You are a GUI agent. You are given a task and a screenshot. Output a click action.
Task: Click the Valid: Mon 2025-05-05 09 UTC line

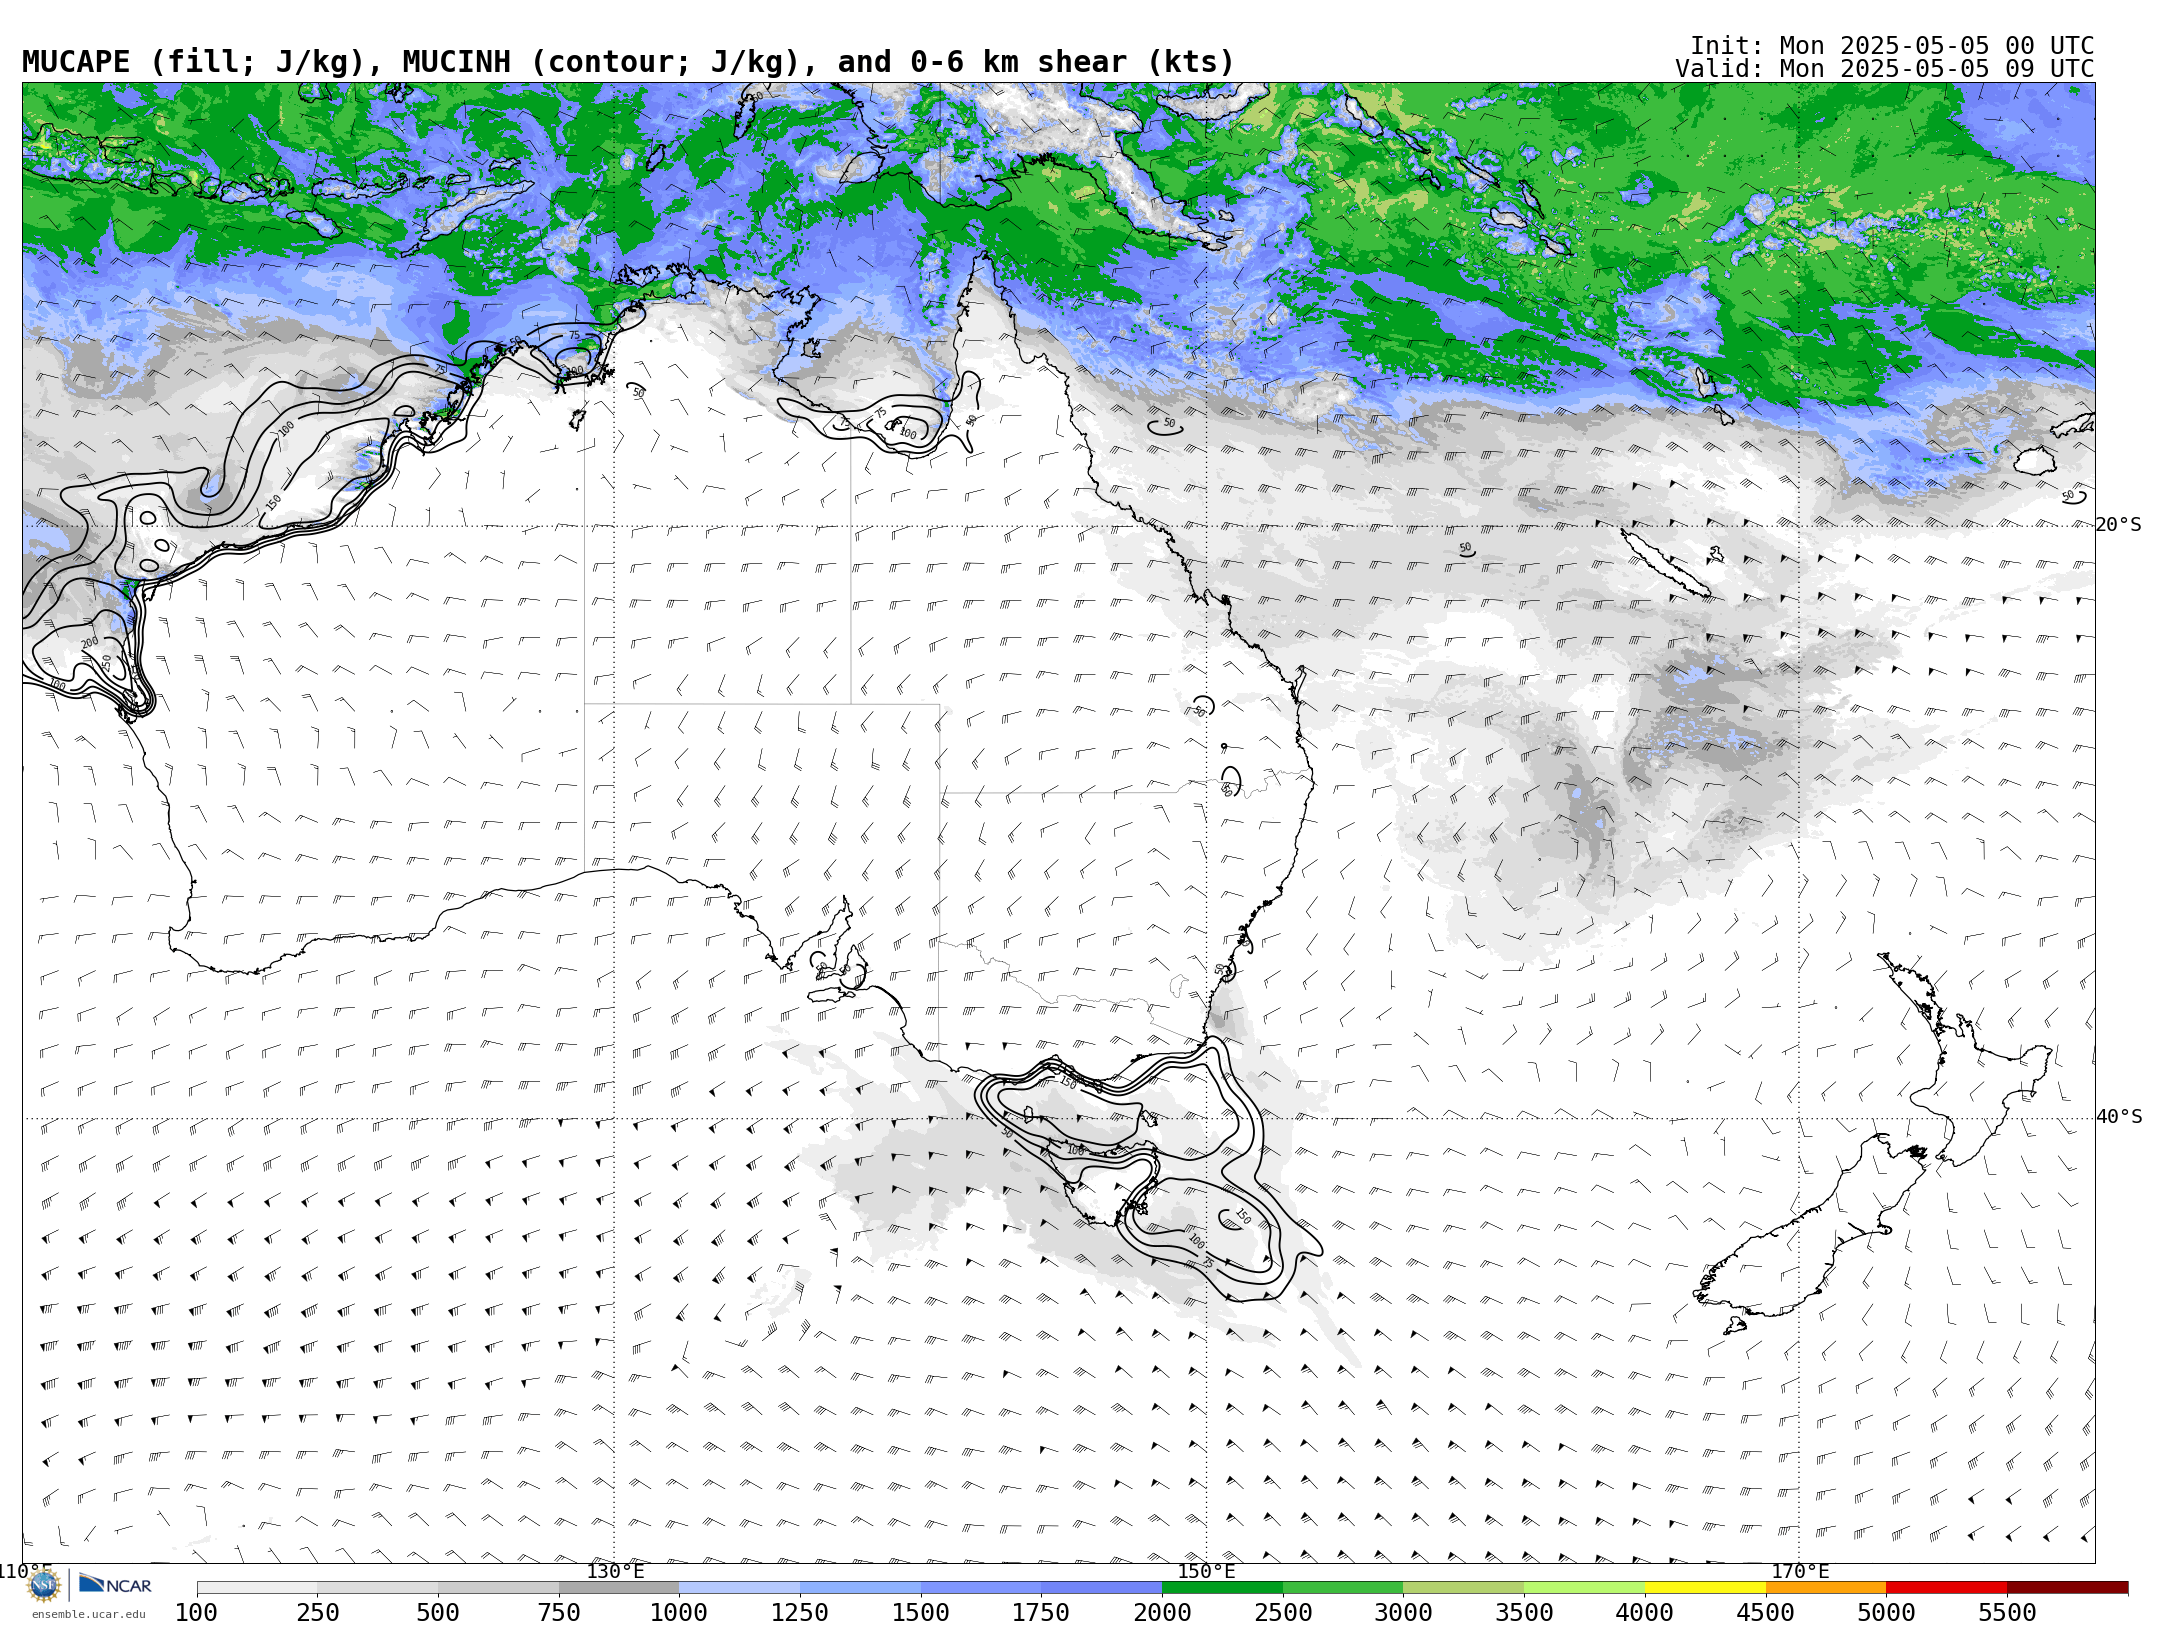tap(1884, 69)
